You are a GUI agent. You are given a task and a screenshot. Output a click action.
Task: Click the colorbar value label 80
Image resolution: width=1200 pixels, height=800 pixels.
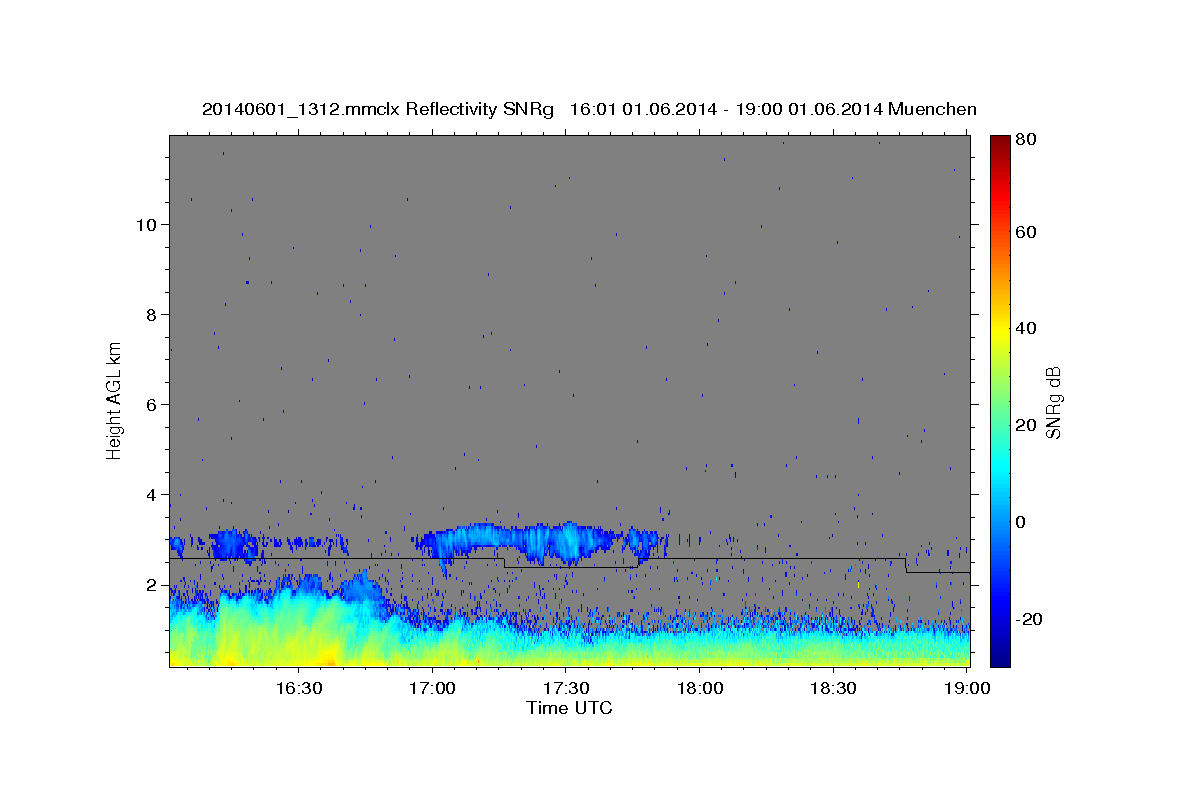click(x=1026, y=140)
